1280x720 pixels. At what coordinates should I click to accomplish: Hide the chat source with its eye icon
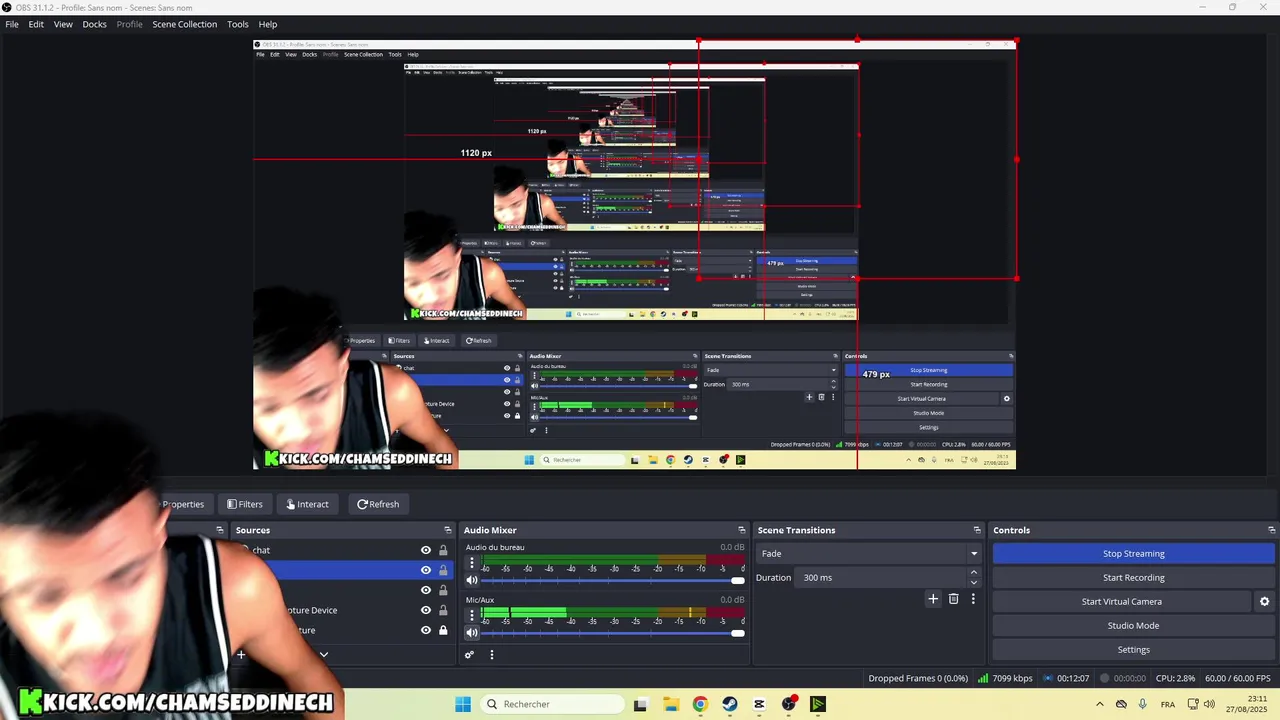tap(426, 550)
